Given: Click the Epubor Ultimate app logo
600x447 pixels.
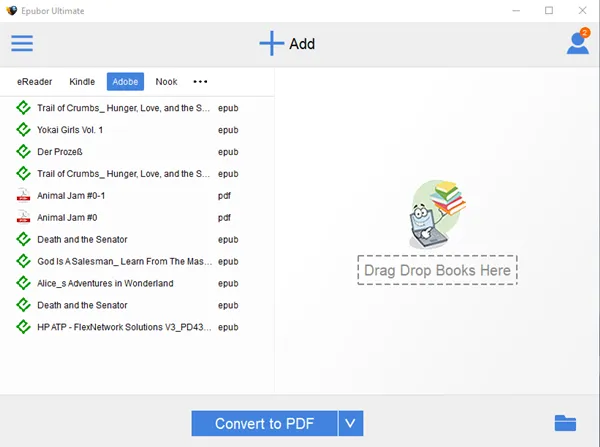Looking at the screenshot, I should (12, 11).
